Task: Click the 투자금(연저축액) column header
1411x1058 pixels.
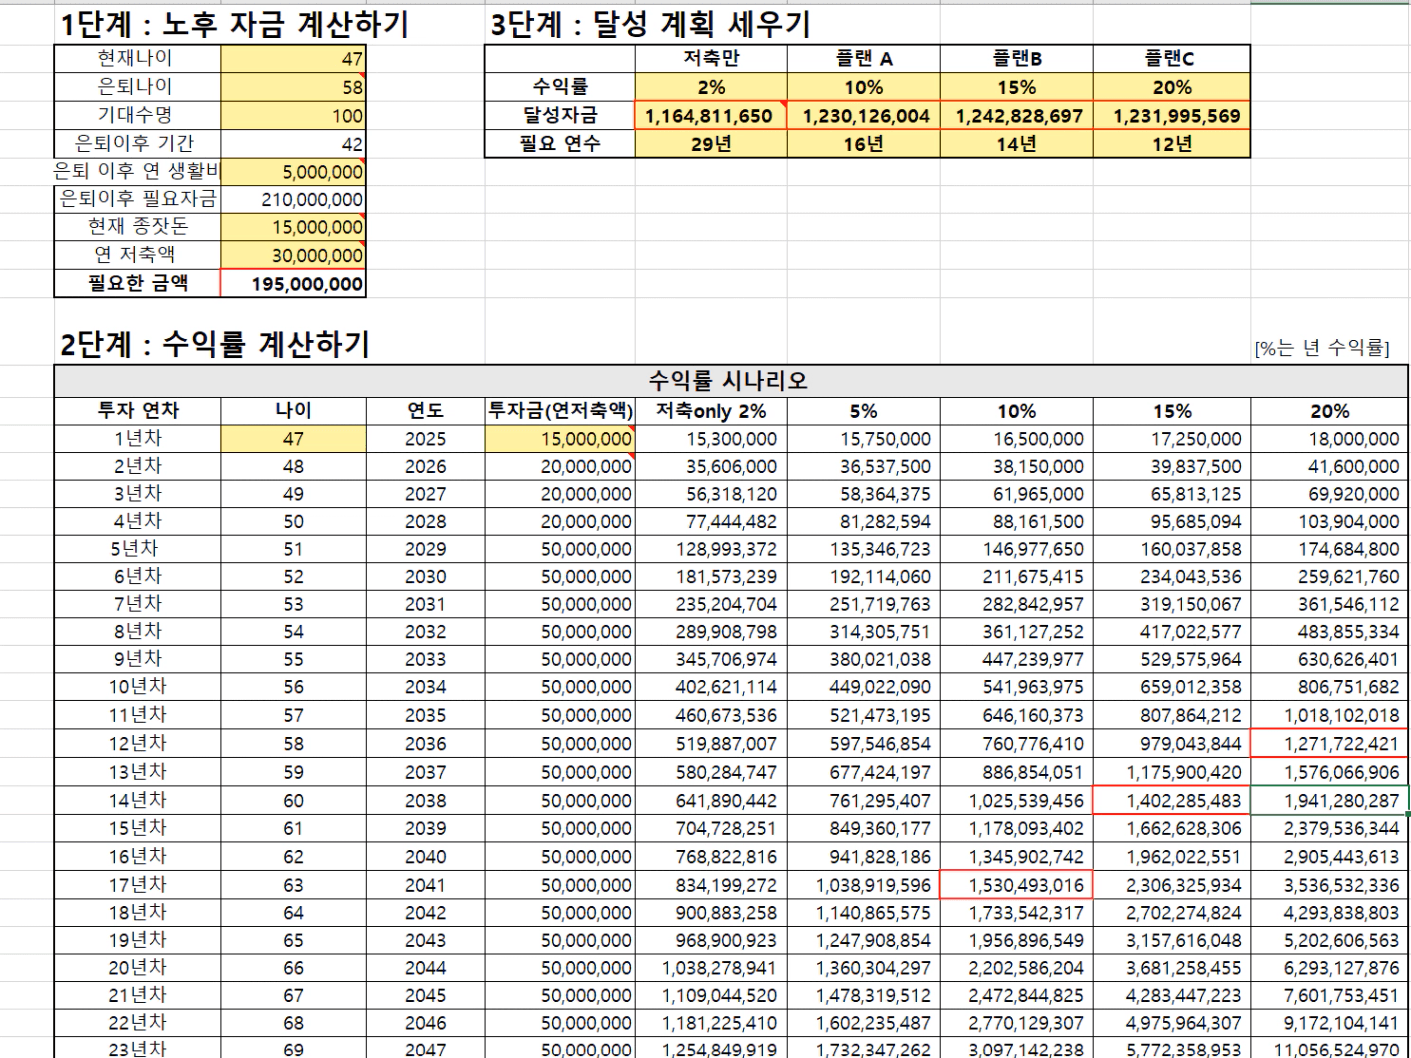Action: coord(560,410)
